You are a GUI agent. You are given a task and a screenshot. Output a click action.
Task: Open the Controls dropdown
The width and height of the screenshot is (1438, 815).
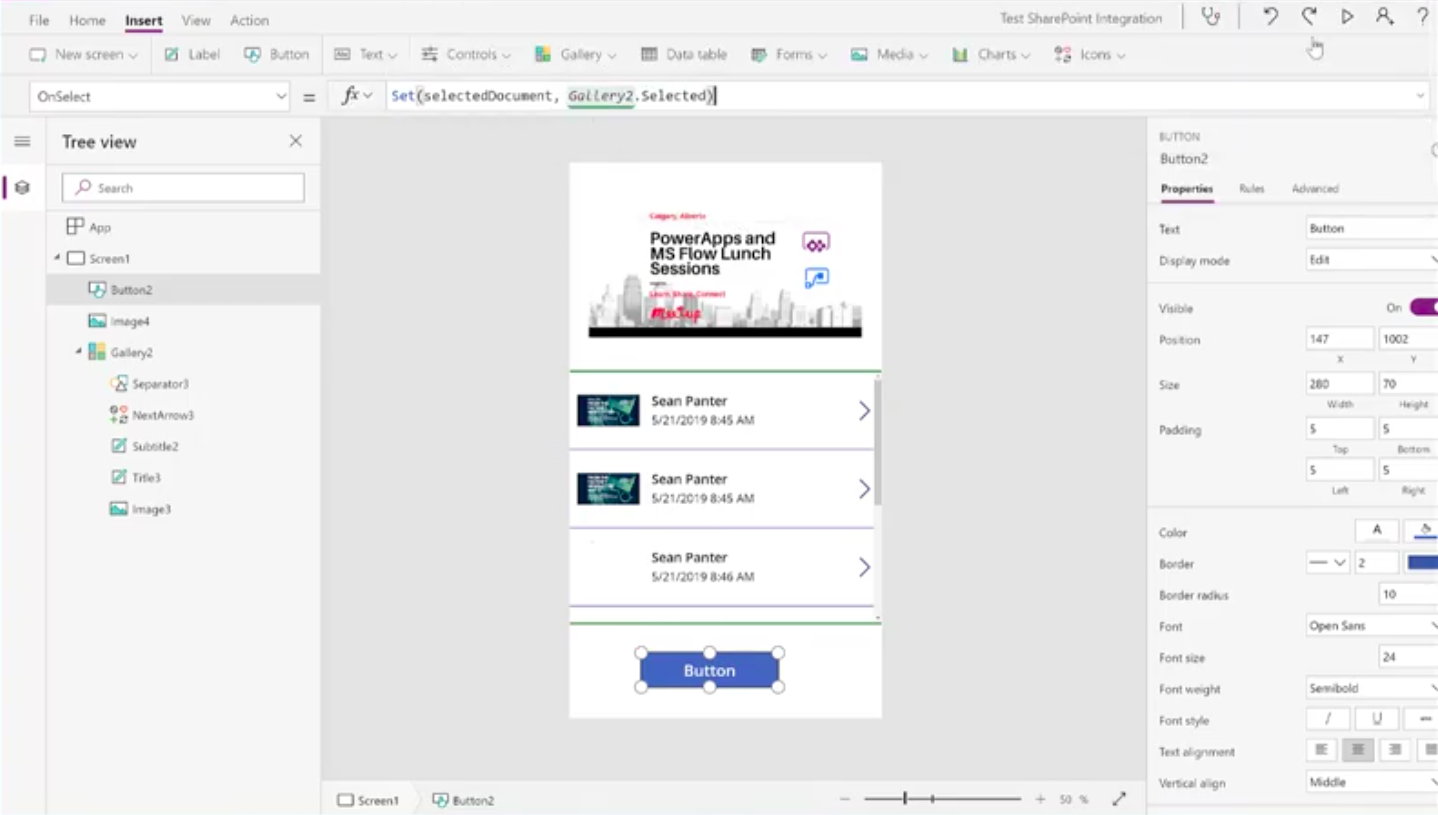point(466,54)
